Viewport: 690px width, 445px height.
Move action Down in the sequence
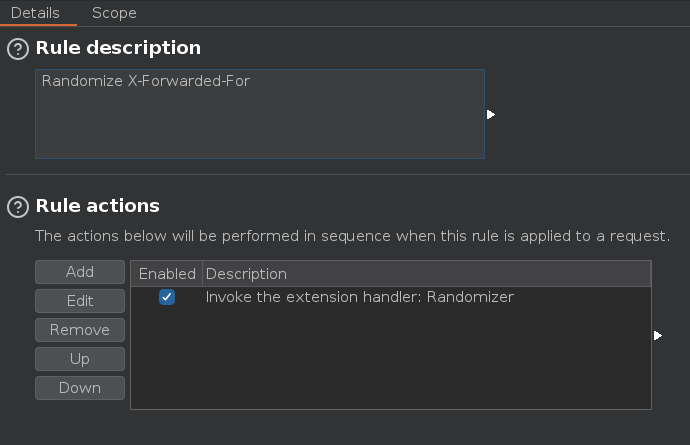(x=80, y=388)
